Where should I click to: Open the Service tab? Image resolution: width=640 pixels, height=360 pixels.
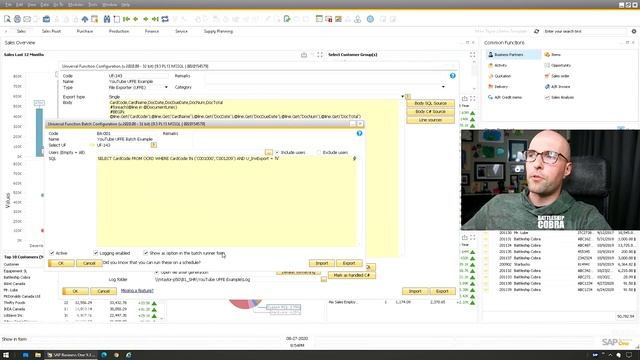[181, 31]
